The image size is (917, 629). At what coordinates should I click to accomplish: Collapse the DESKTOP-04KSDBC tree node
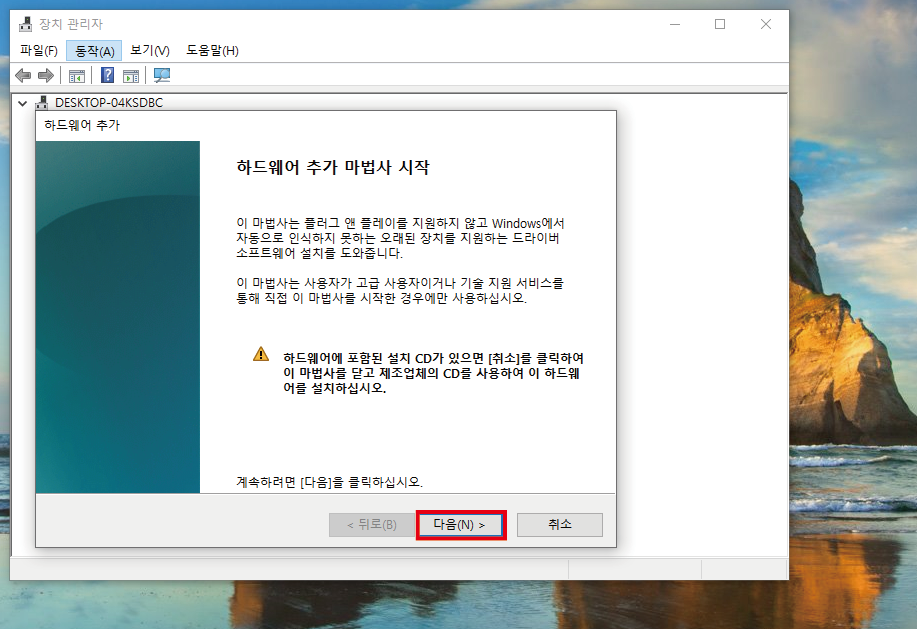[x=22, y=103]
